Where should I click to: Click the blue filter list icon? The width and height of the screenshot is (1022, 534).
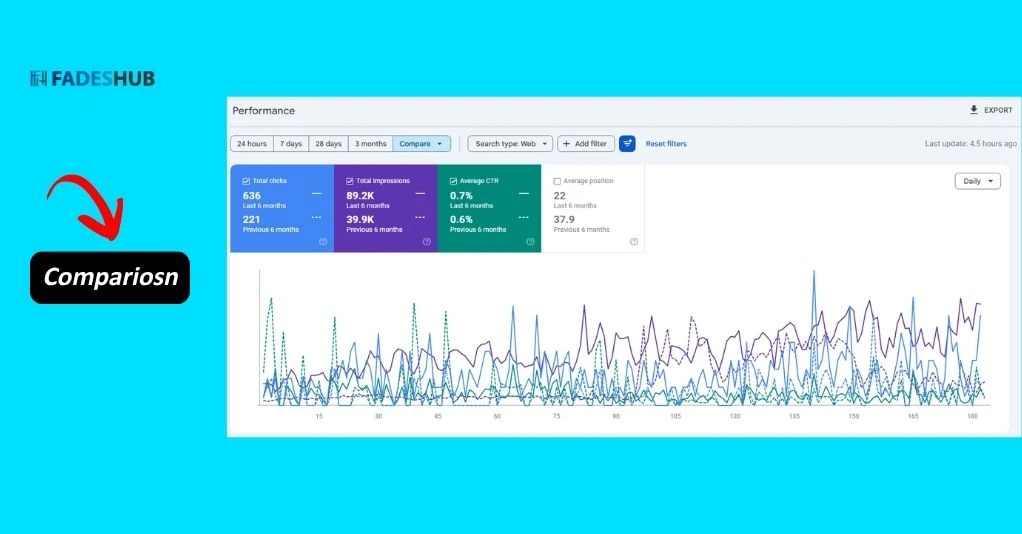(x=627, y=144)
